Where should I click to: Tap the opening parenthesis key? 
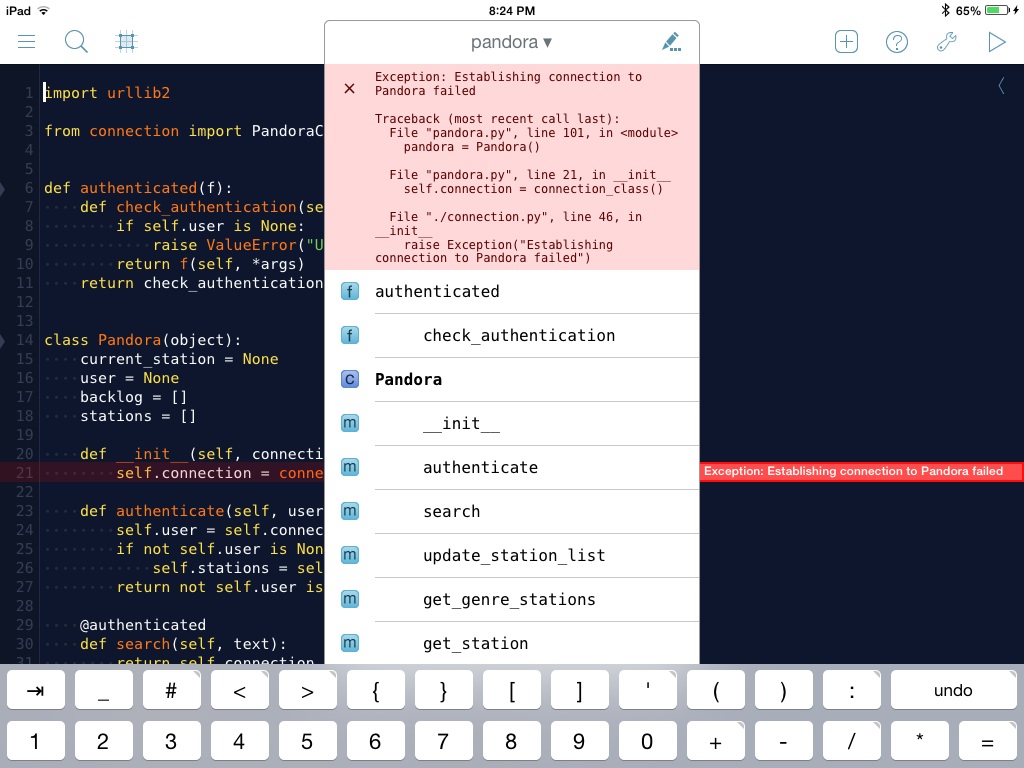tap(716, 690)
